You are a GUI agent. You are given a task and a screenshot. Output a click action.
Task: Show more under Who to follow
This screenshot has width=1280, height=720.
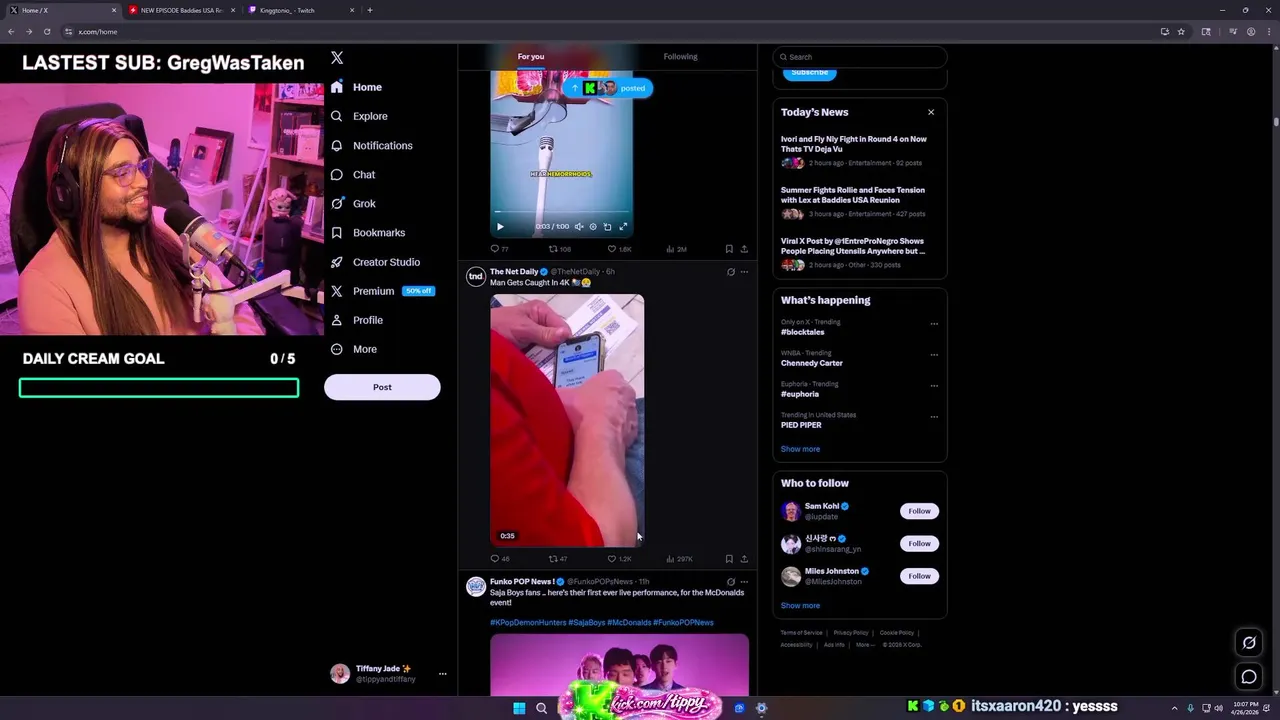[x=800, y=605]
